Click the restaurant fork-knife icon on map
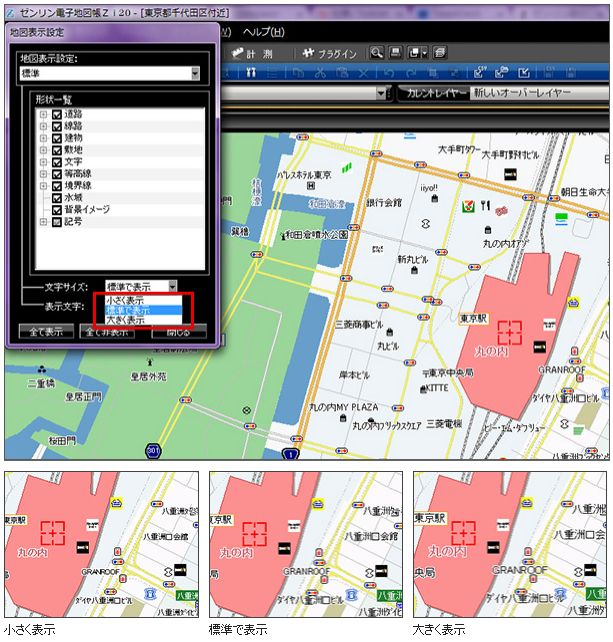 [485, 206]
